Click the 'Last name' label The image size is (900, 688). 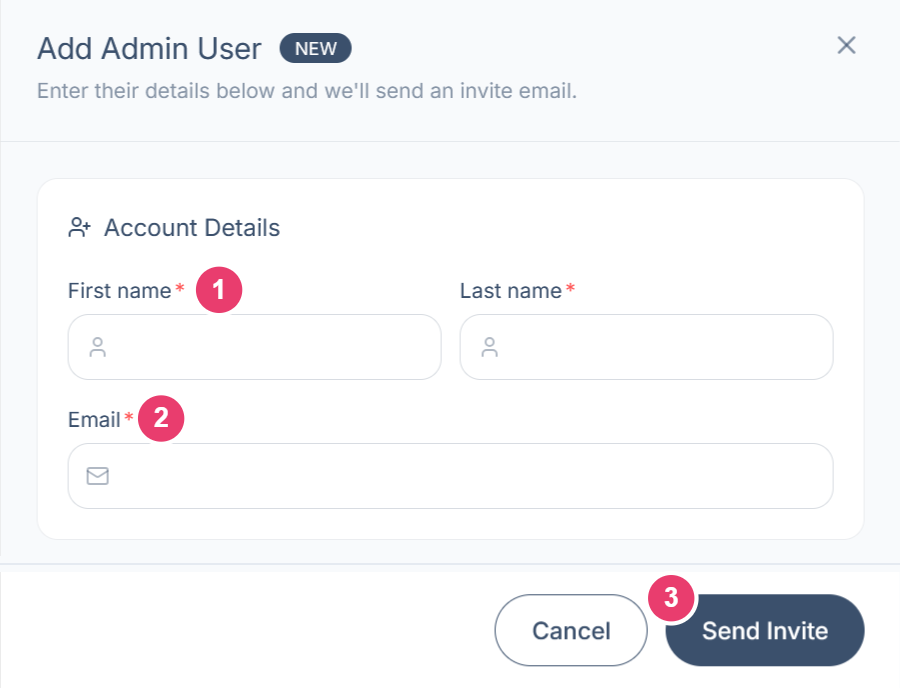[511, 291]
